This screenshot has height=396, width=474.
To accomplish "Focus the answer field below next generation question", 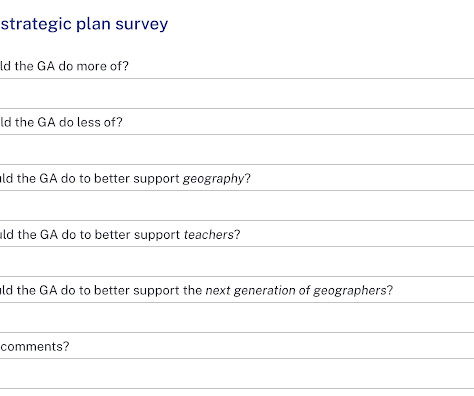I will [x=237, y=318].
